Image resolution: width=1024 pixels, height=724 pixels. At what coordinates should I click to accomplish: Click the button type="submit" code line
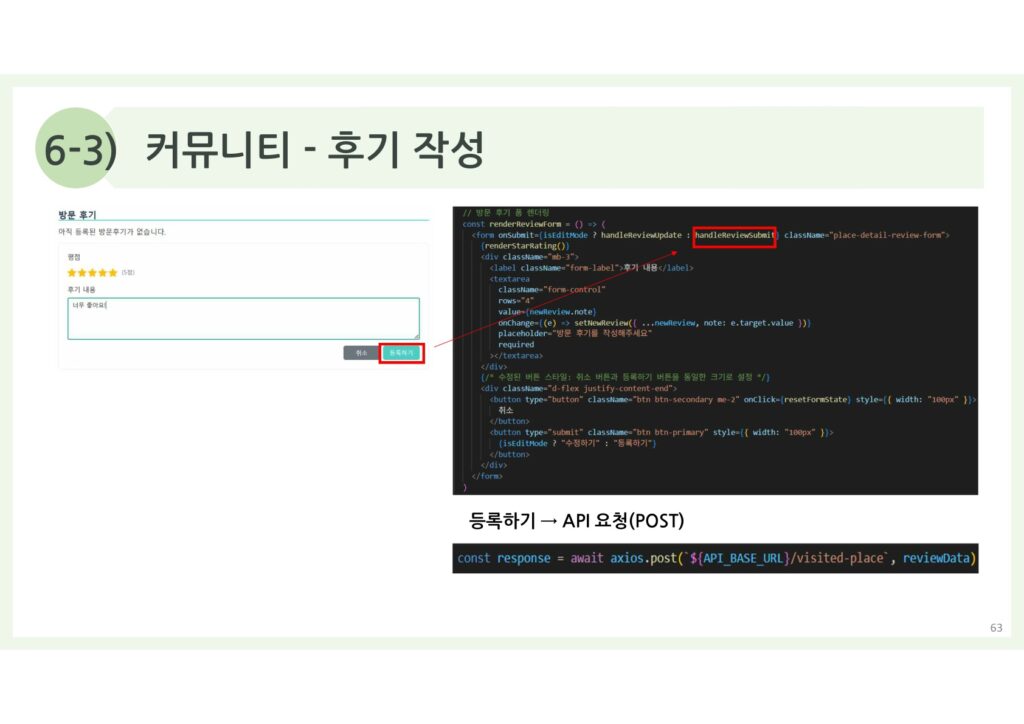click(662, 432)
